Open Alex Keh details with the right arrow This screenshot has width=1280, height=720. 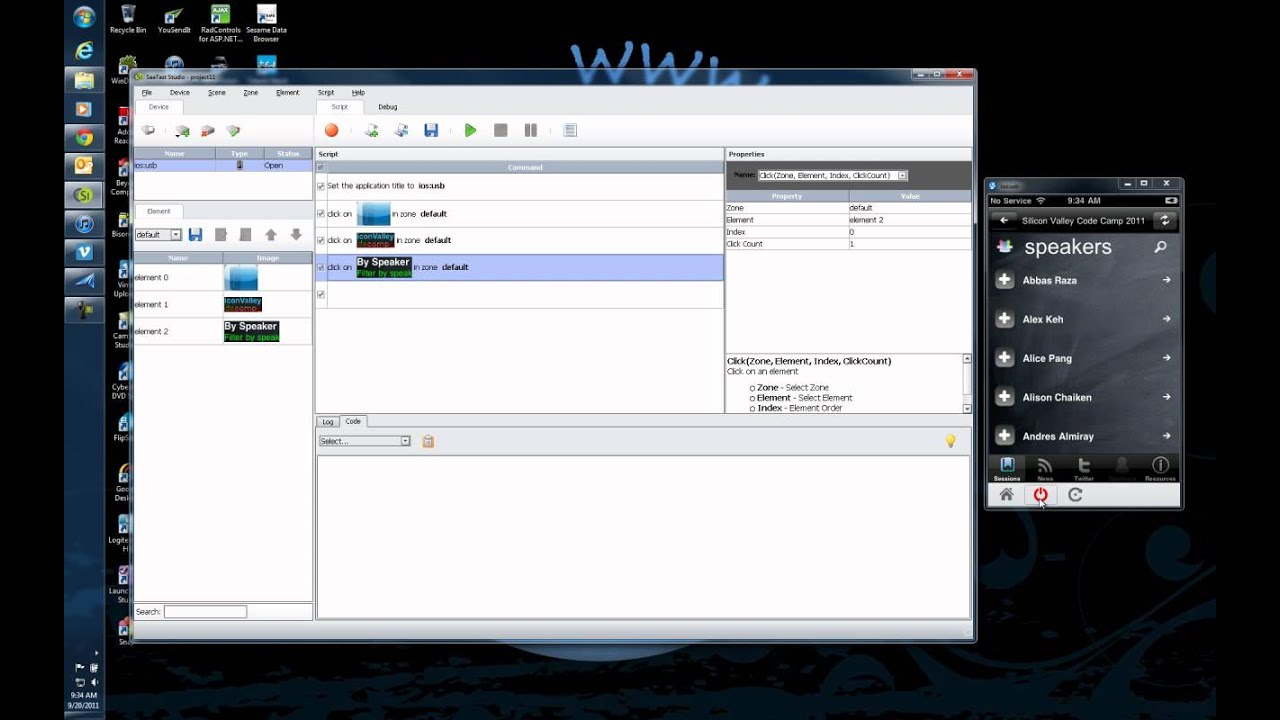tap(1166, 319)
